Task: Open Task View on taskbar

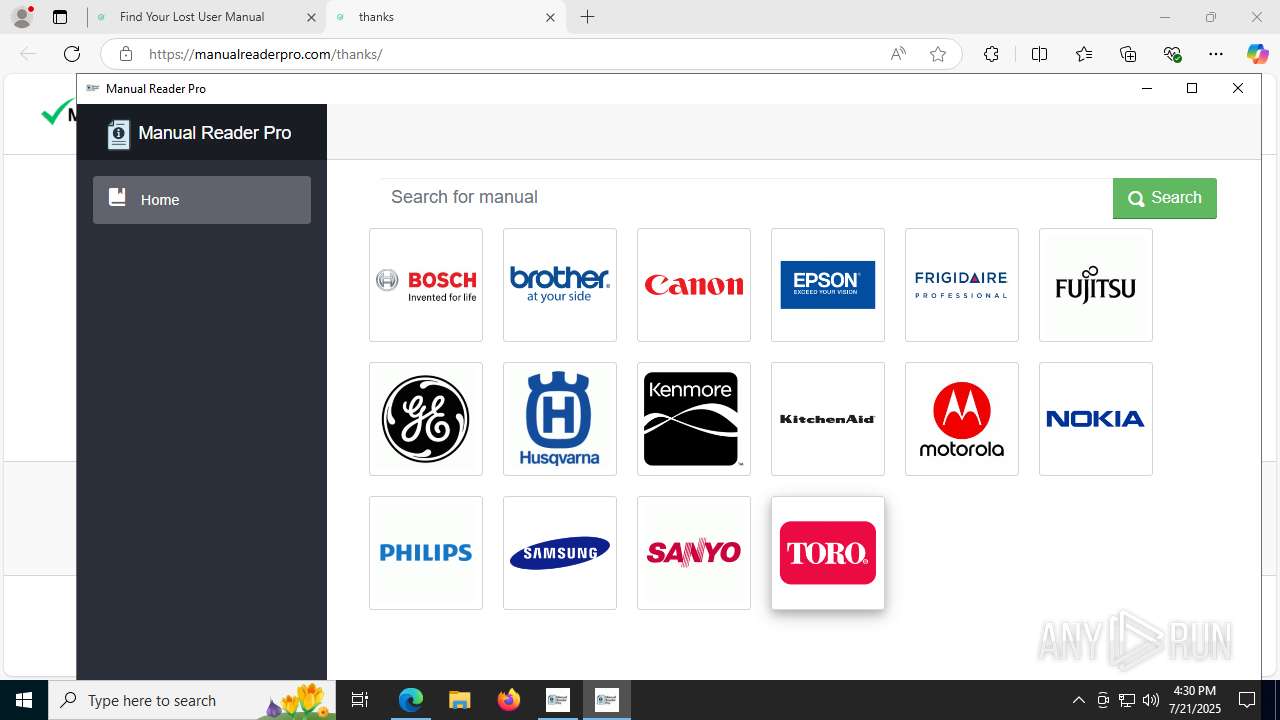Action: click(360, 700)
